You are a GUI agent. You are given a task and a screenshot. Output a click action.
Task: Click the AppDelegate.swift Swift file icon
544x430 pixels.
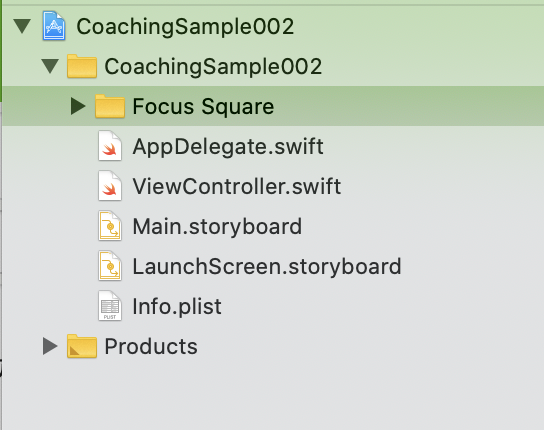tap(110, 146)
